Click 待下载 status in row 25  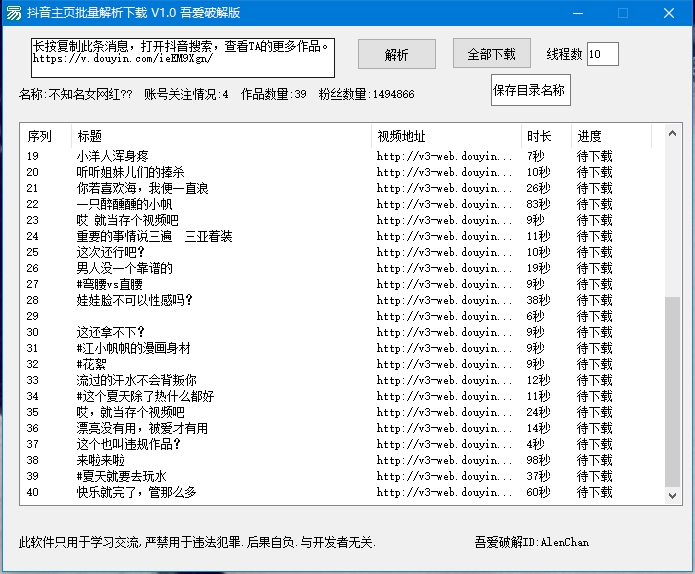(594, 252)
